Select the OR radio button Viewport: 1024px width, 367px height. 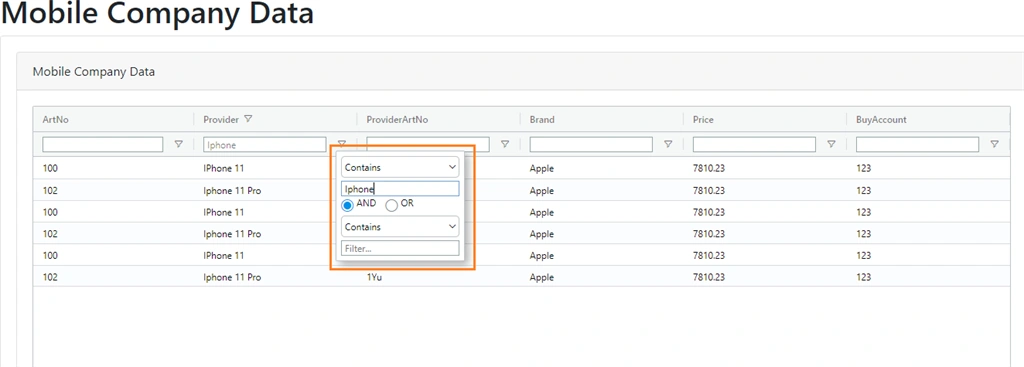(392, 205)
